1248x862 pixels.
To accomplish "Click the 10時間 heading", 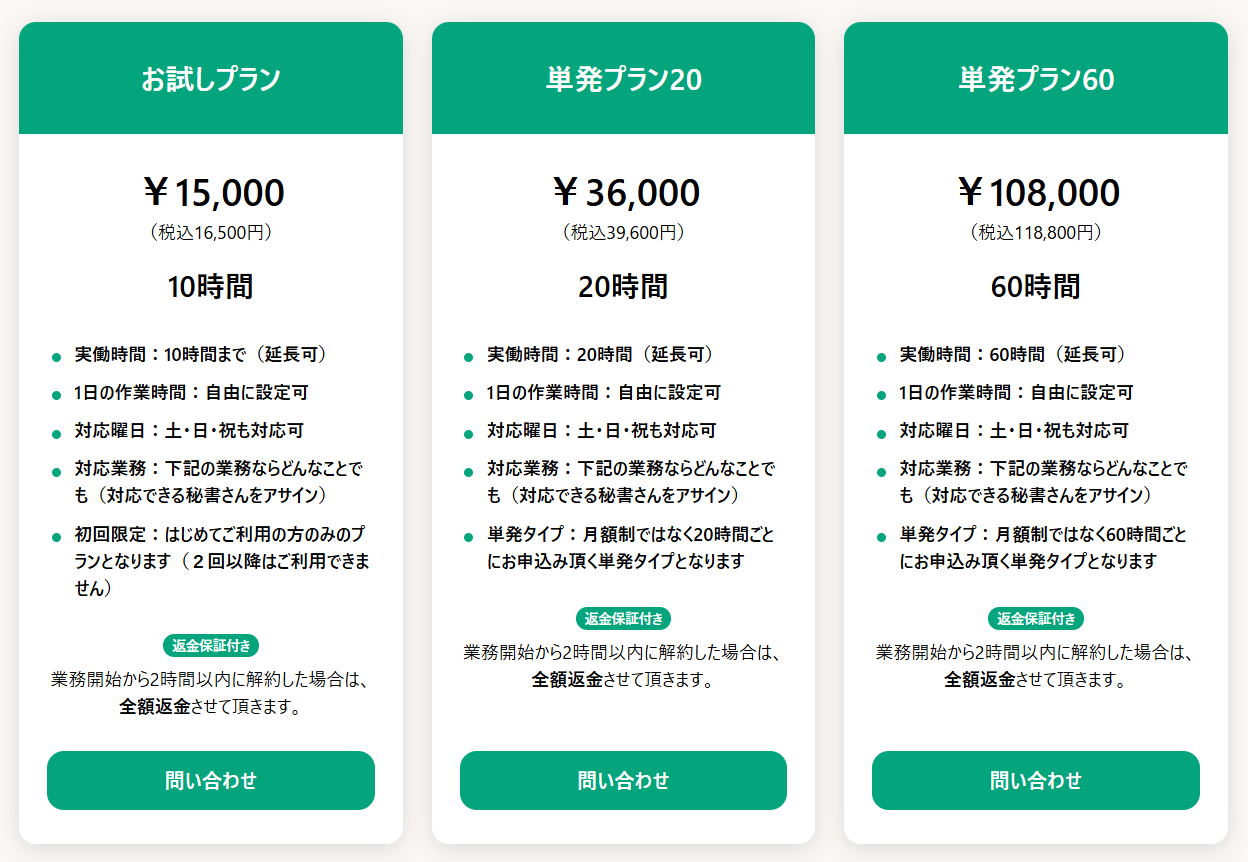I will point(211,287).
